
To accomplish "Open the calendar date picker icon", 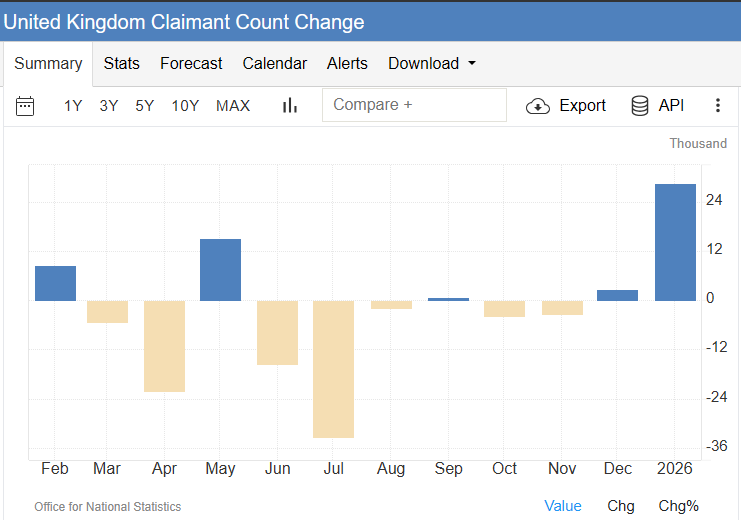I will [25, 106].
